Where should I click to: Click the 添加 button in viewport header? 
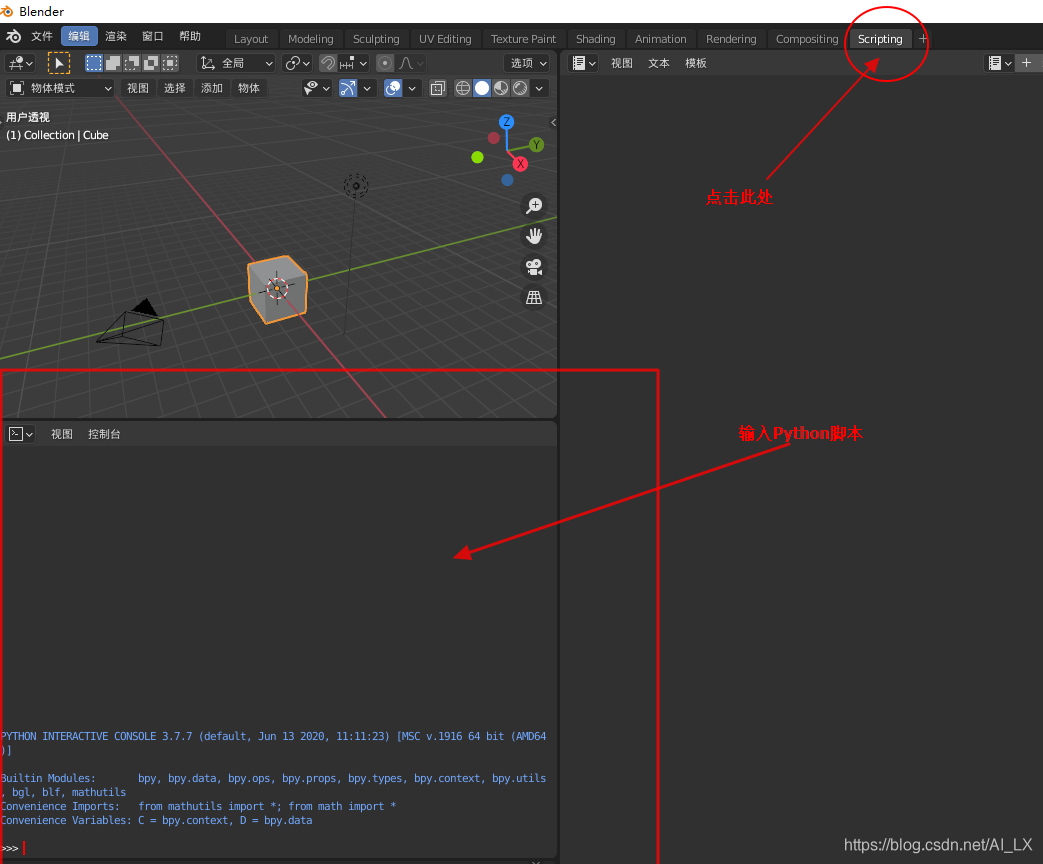pos(211,88)
